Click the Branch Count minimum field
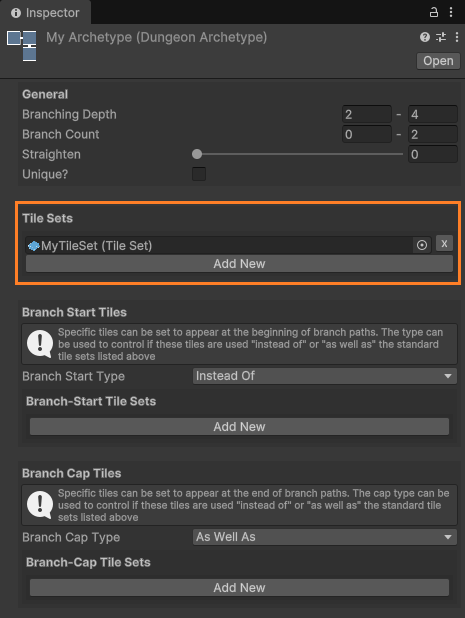 tap(367, 134)
